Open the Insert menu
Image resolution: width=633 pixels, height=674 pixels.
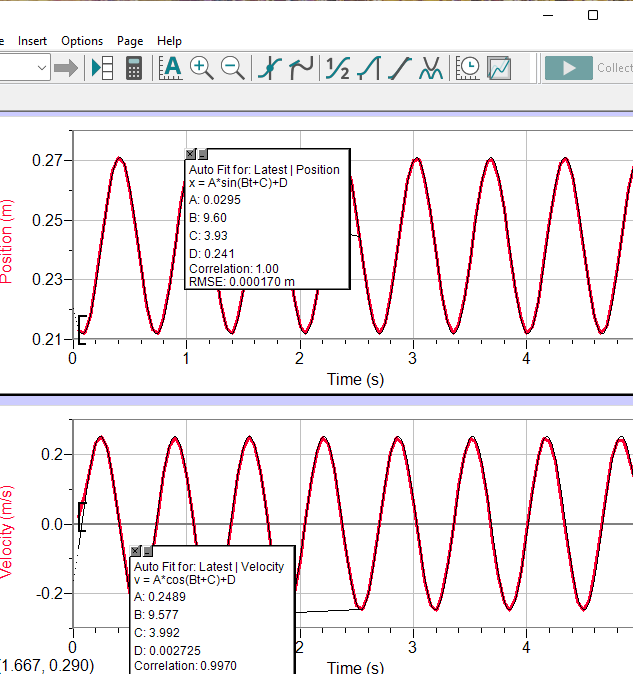pos(33,41)
